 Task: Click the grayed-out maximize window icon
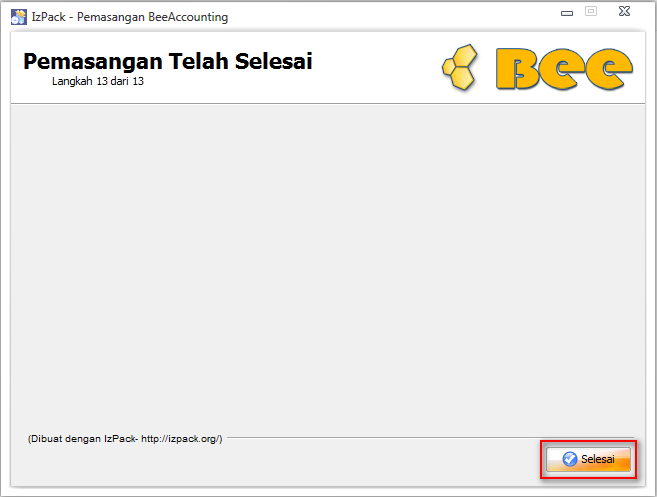591,11
